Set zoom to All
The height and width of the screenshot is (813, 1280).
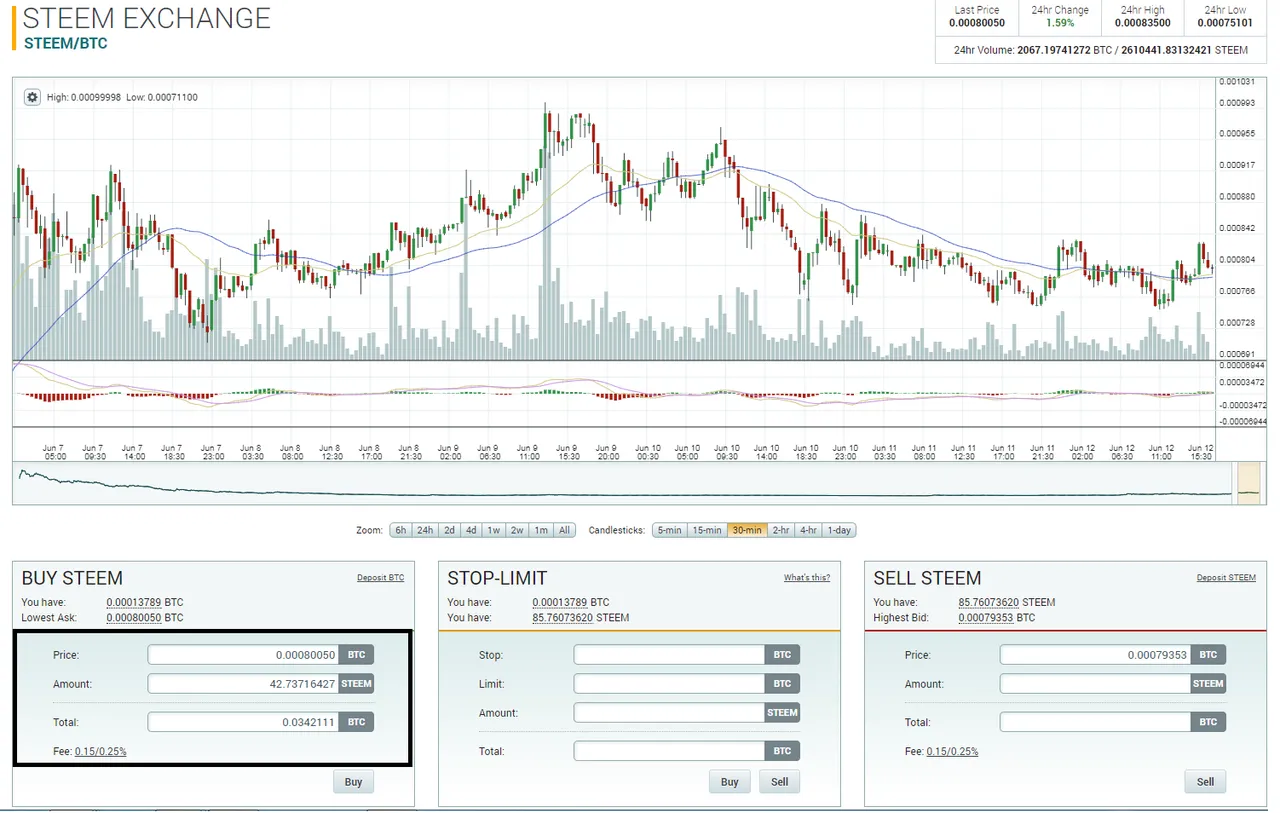click(565, 530)
